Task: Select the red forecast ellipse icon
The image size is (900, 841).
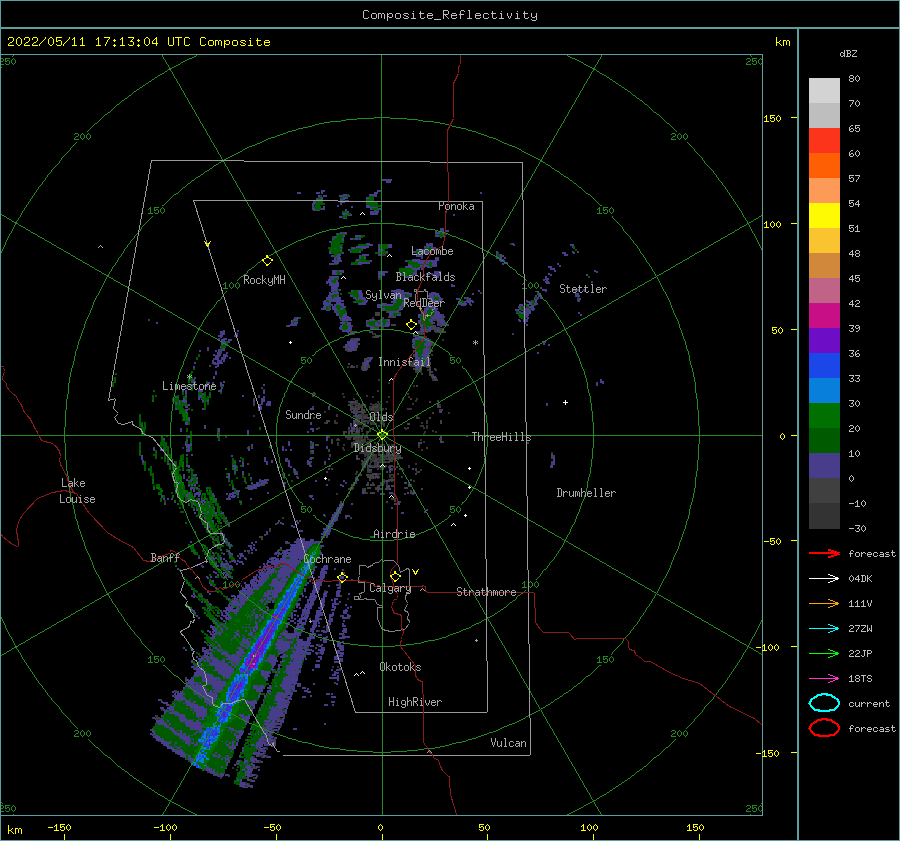Action: [x=824, y=728]
